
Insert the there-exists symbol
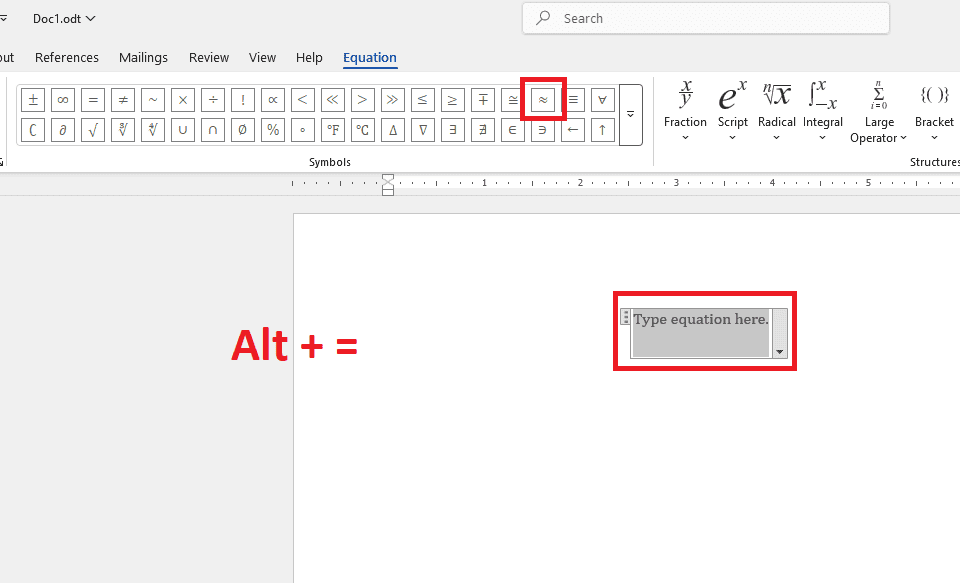(x=453, y=130)
